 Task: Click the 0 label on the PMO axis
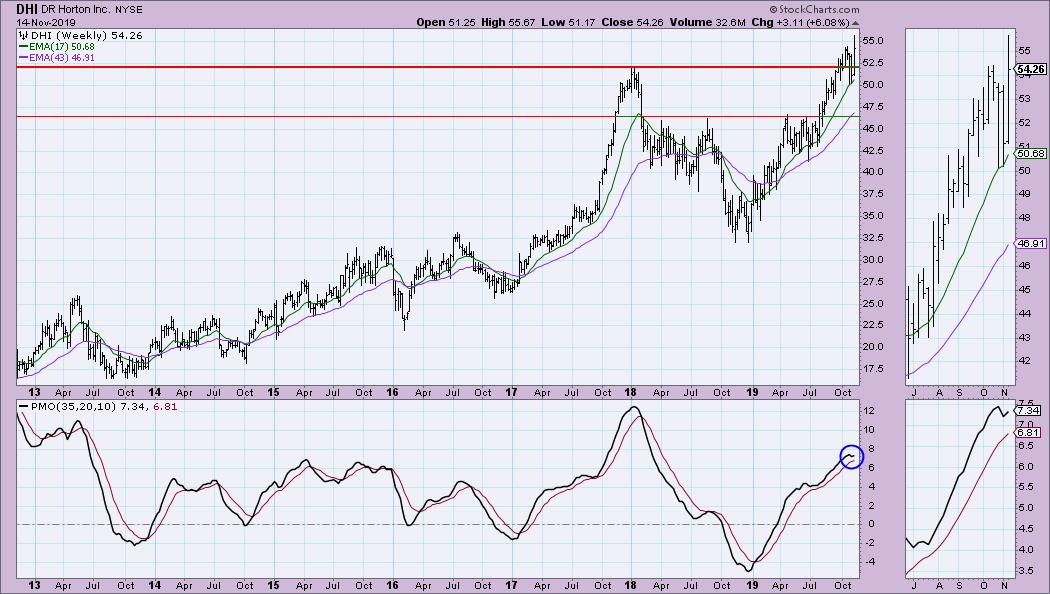click(x=871, y=524)
